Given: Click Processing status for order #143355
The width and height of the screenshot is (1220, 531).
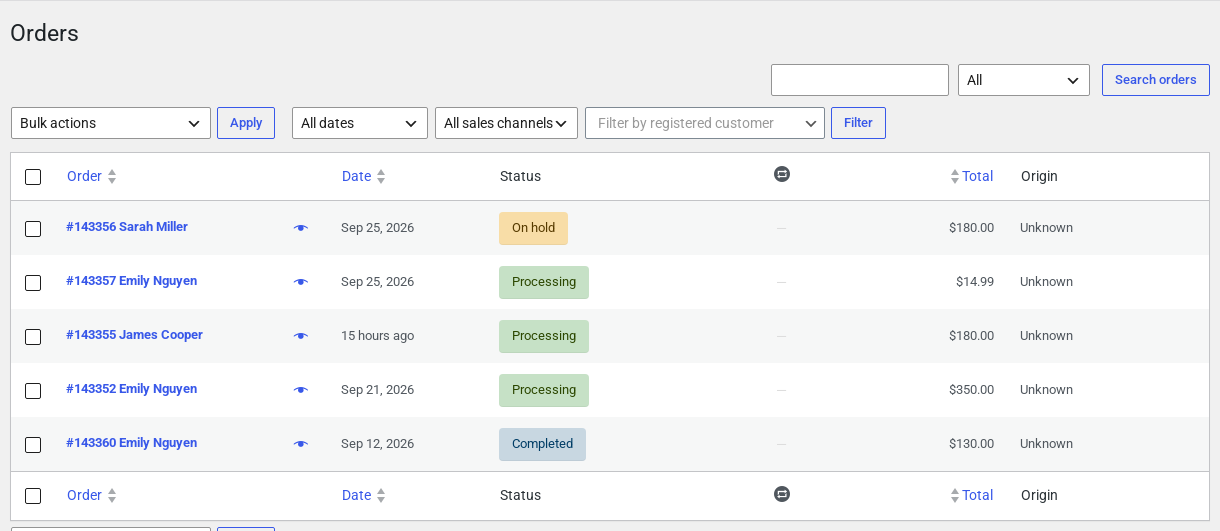Looking at the screenshot, I should [544, 336].
